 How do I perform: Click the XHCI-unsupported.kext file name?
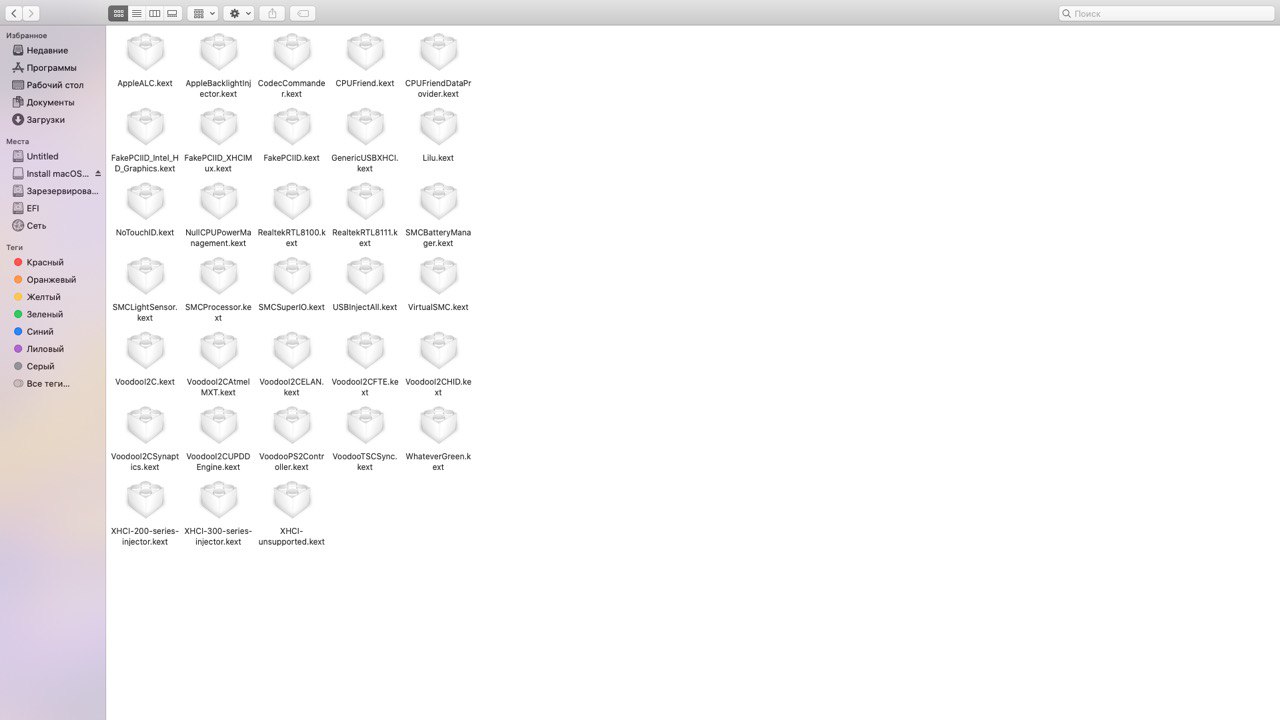coord(291,536)
